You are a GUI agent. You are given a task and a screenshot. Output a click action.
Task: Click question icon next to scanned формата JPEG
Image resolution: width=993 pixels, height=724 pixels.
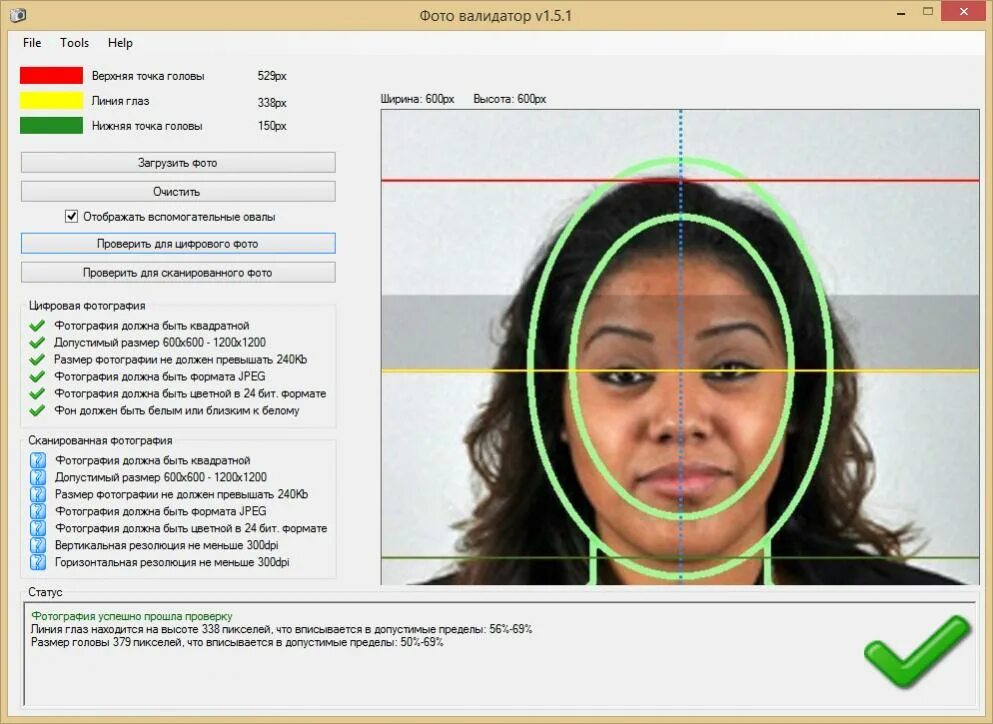pos(38,511)
